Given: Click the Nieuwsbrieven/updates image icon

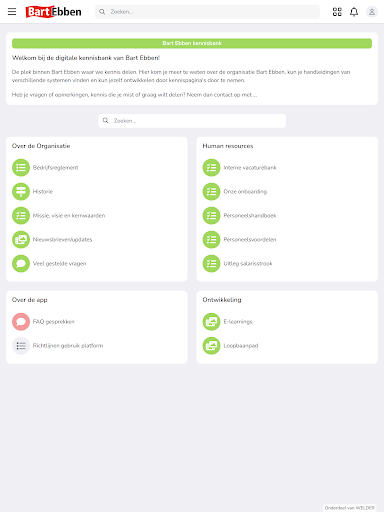Looking at the screenshot, I should (x=21, y=239).
